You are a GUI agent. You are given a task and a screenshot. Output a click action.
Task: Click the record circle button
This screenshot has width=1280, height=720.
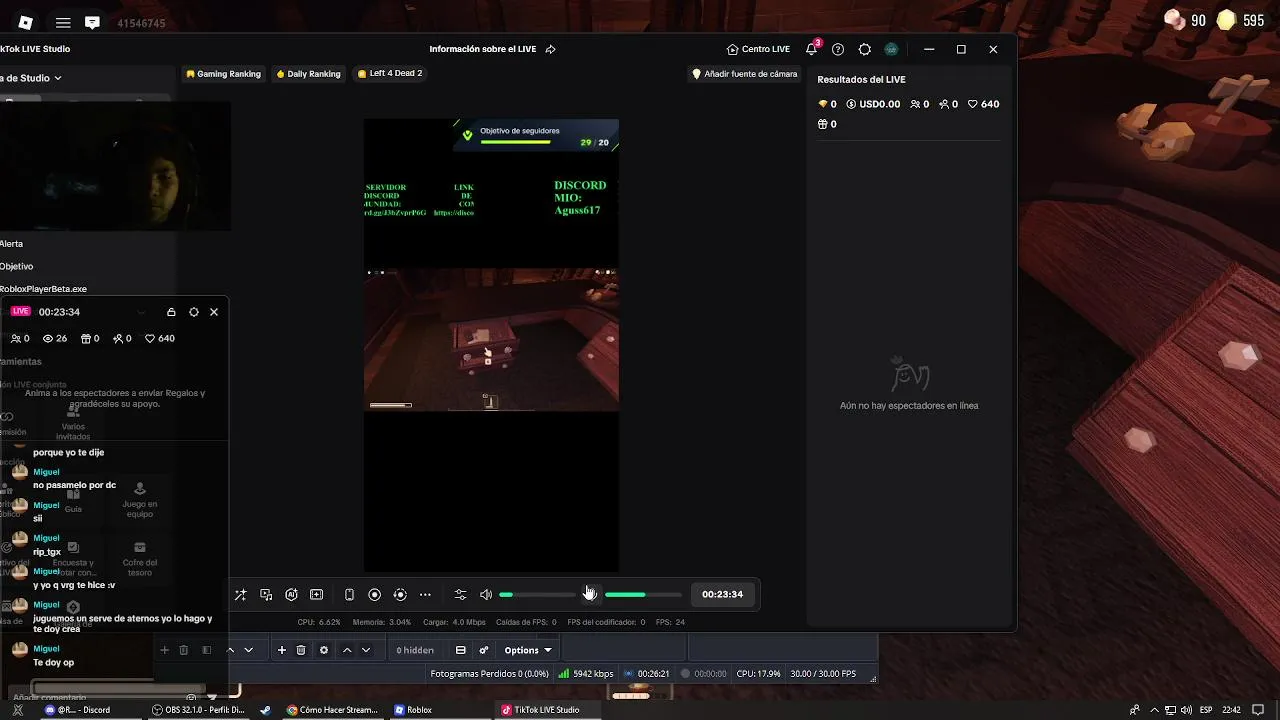tap(375, 594)
